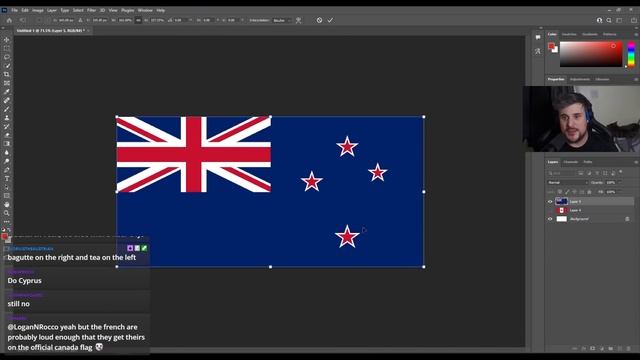The height and width of the screenshot is (360, 640).
Task: Open the Window menu
Action: (x=145, y=10)
